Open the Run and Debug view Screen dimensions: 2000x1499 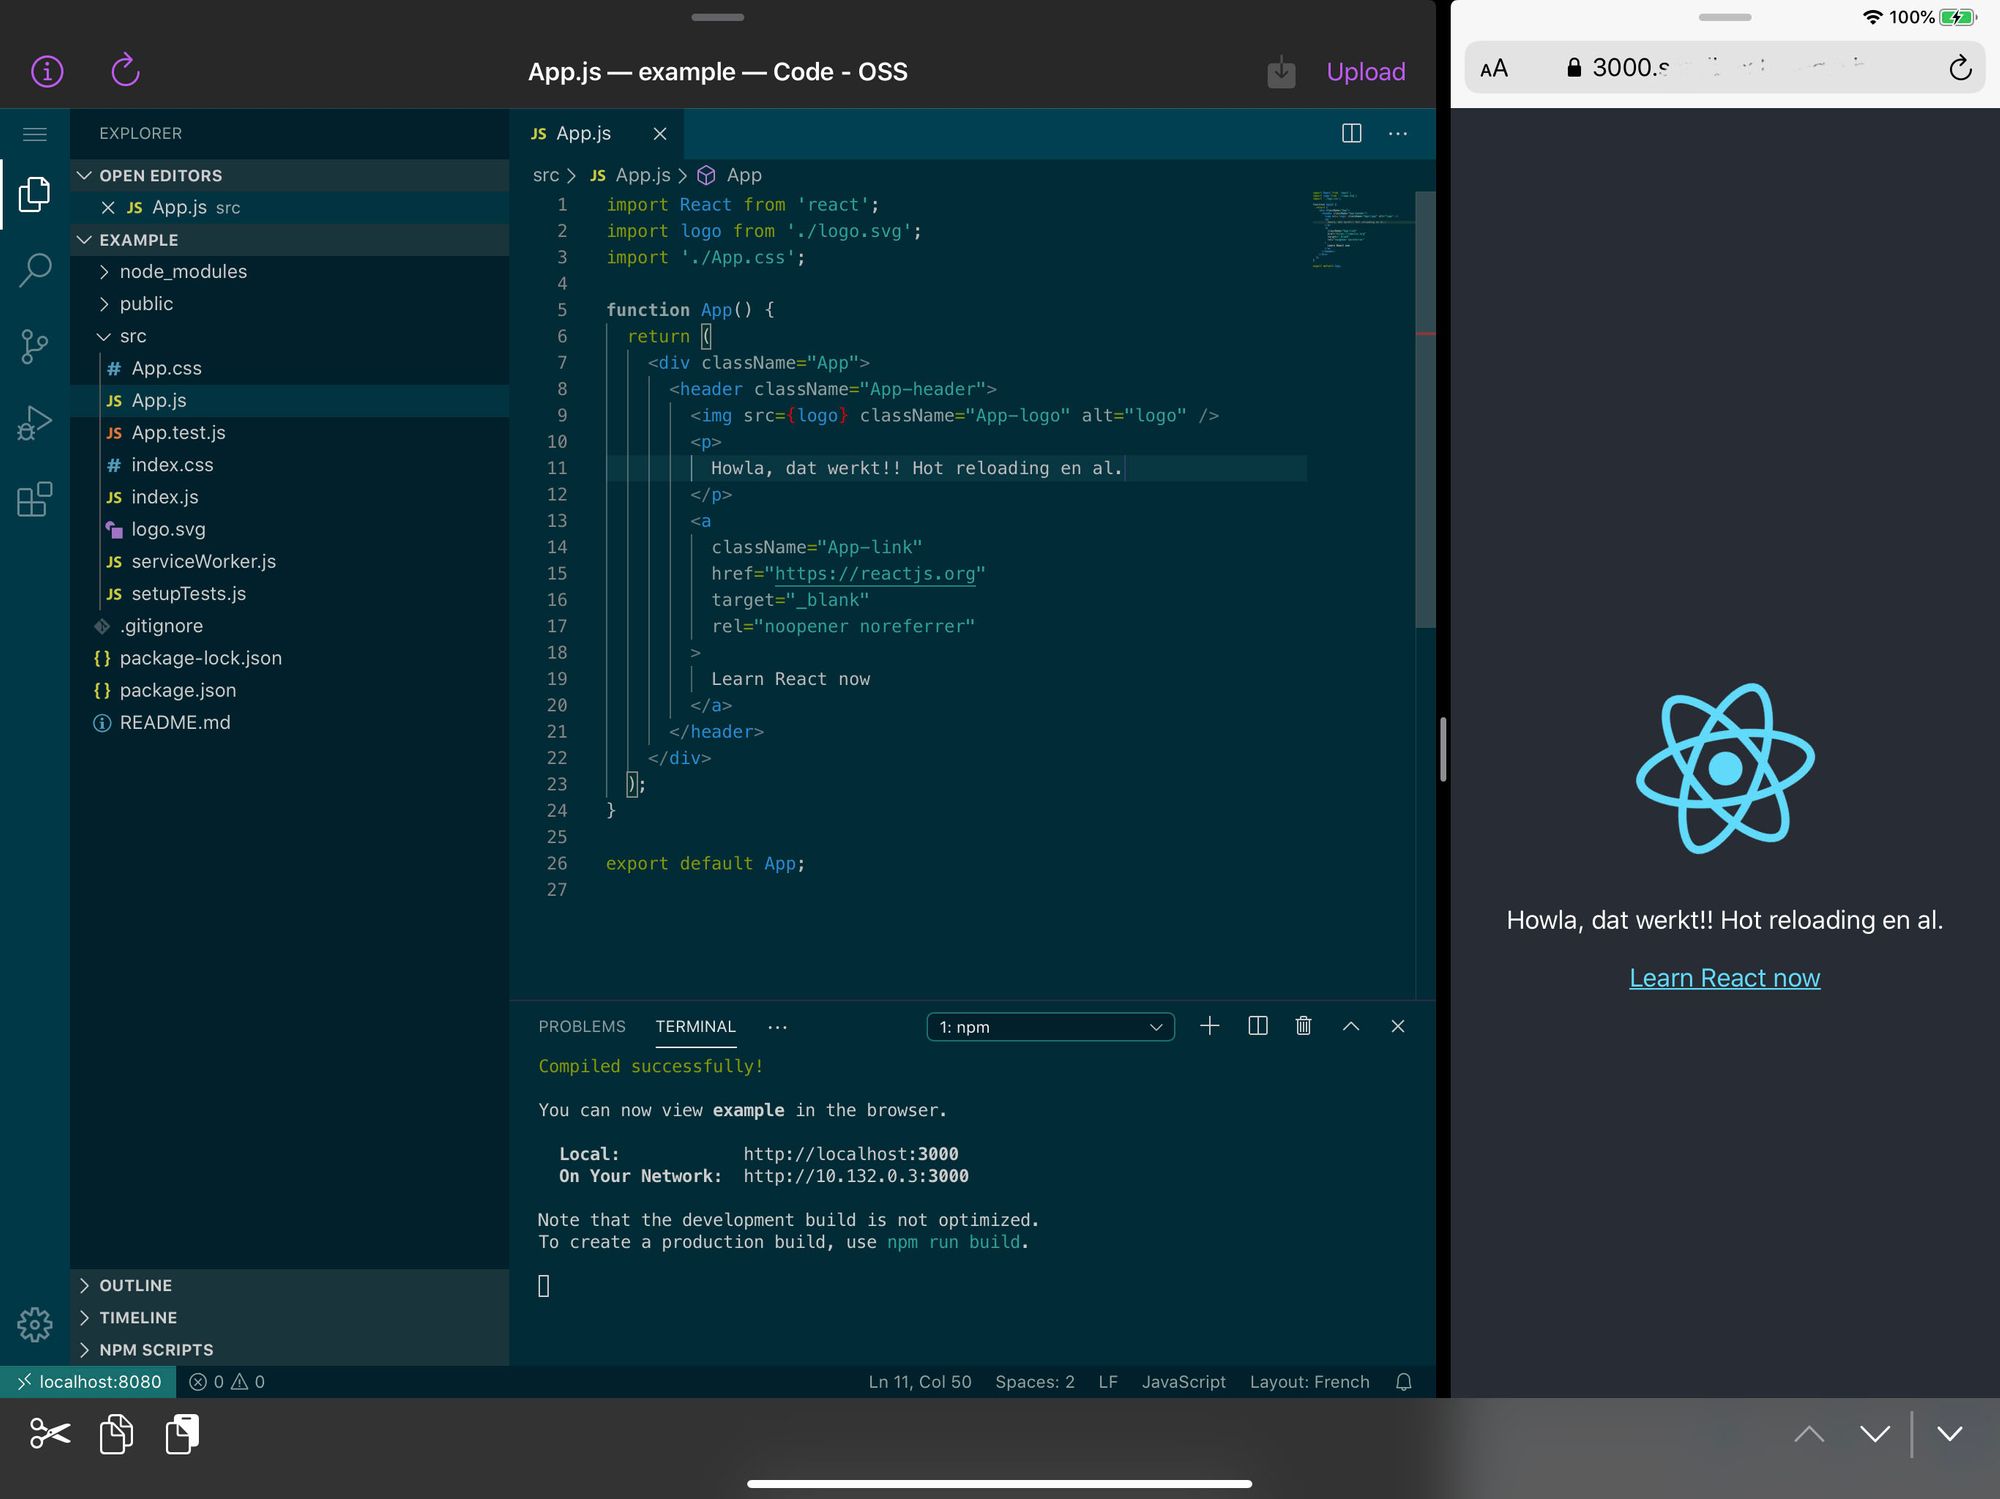click(35, 423)
